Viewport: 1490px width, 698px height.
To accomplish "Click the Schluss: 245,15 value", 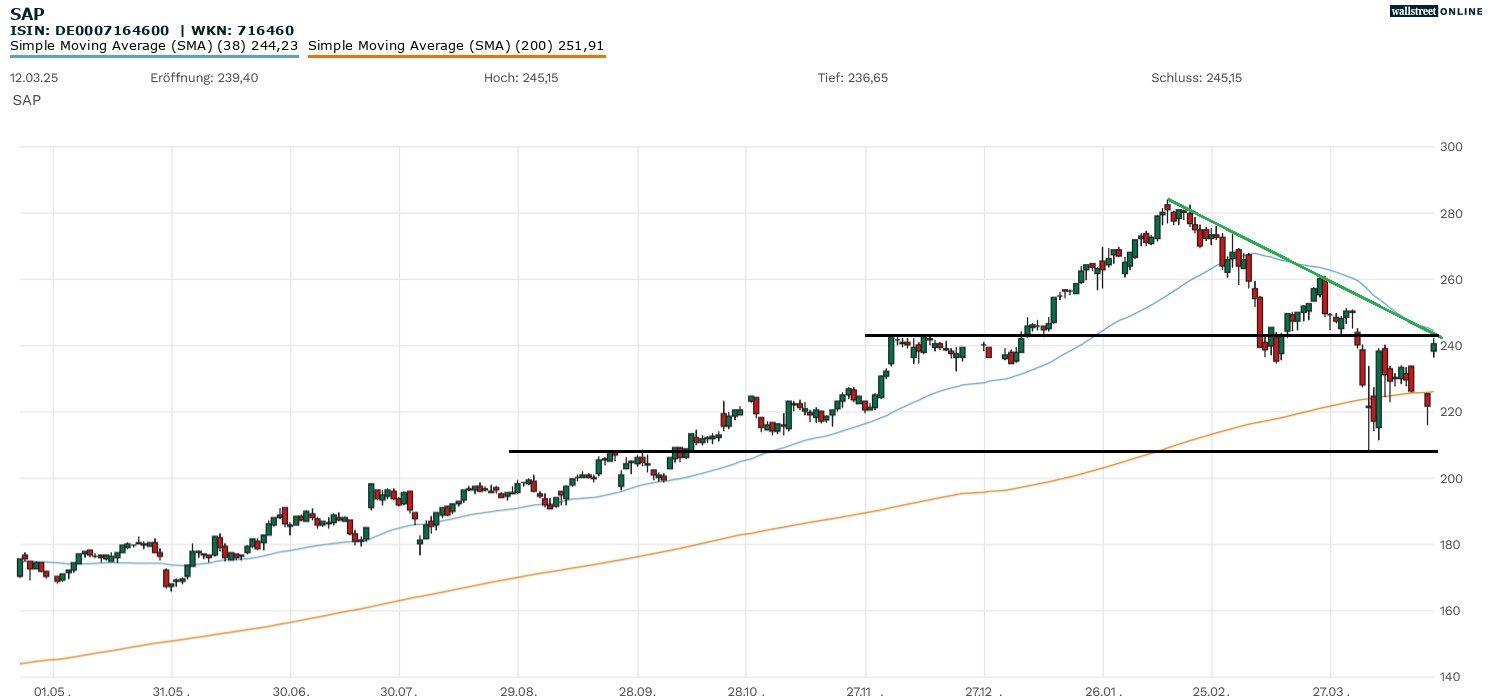I will click(1196, 77).
